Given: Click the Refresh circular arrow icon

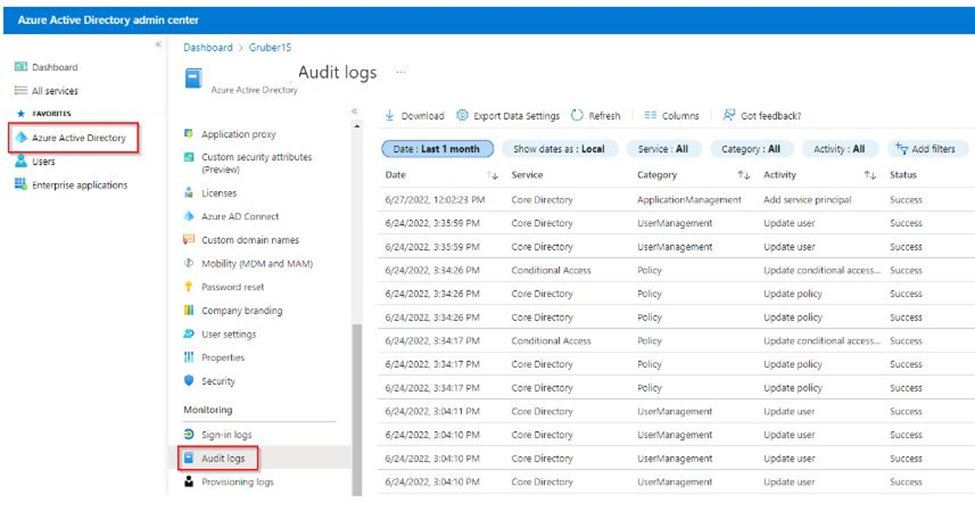Looking at the screenshot, I should 577,115.
